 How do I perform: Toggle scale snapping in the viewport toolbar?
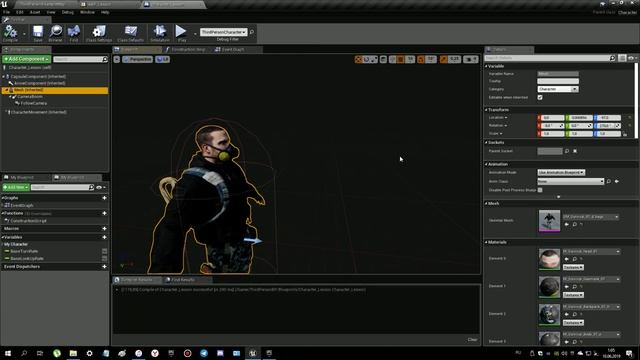click(444, 60)
